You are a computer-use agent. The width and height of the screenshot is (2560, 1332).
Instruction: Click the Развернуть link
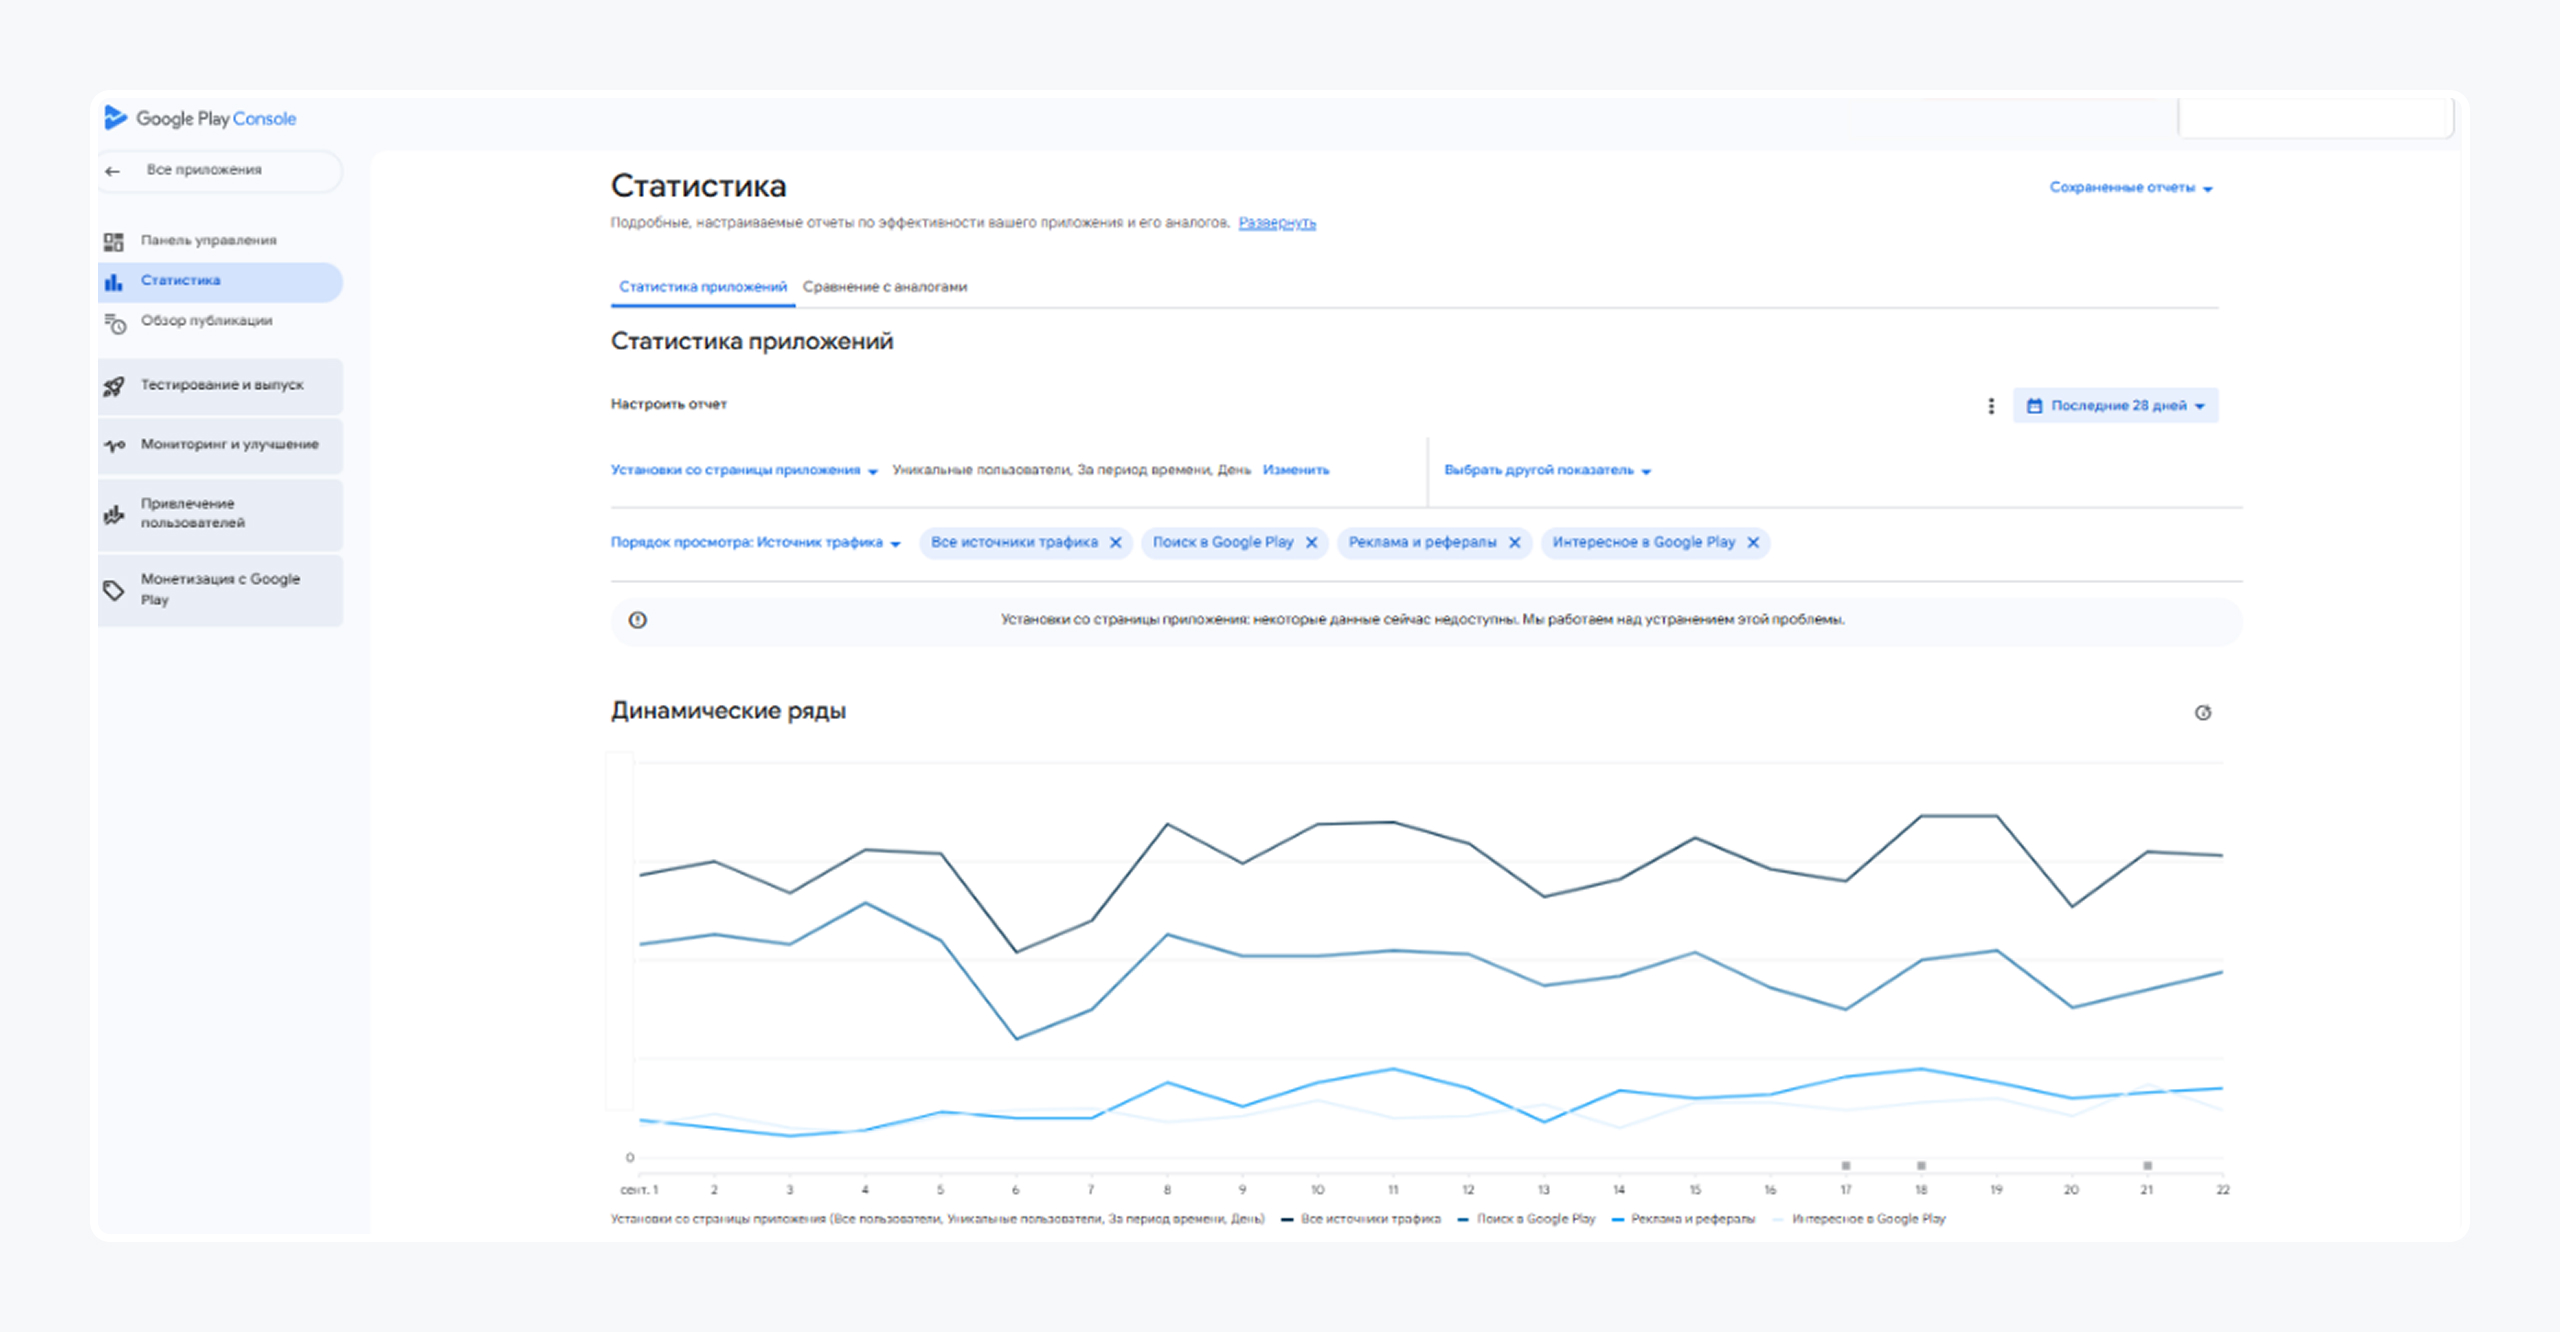coord(1276,223)
